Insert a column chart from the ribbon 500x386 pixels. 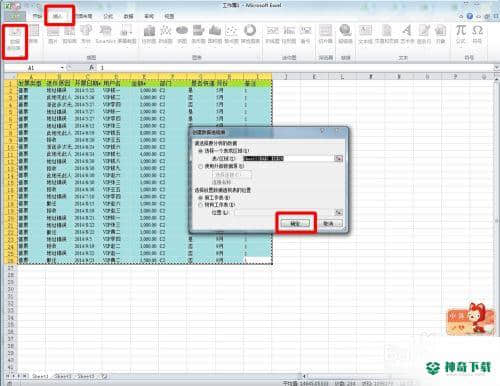(x=149, y=34)
